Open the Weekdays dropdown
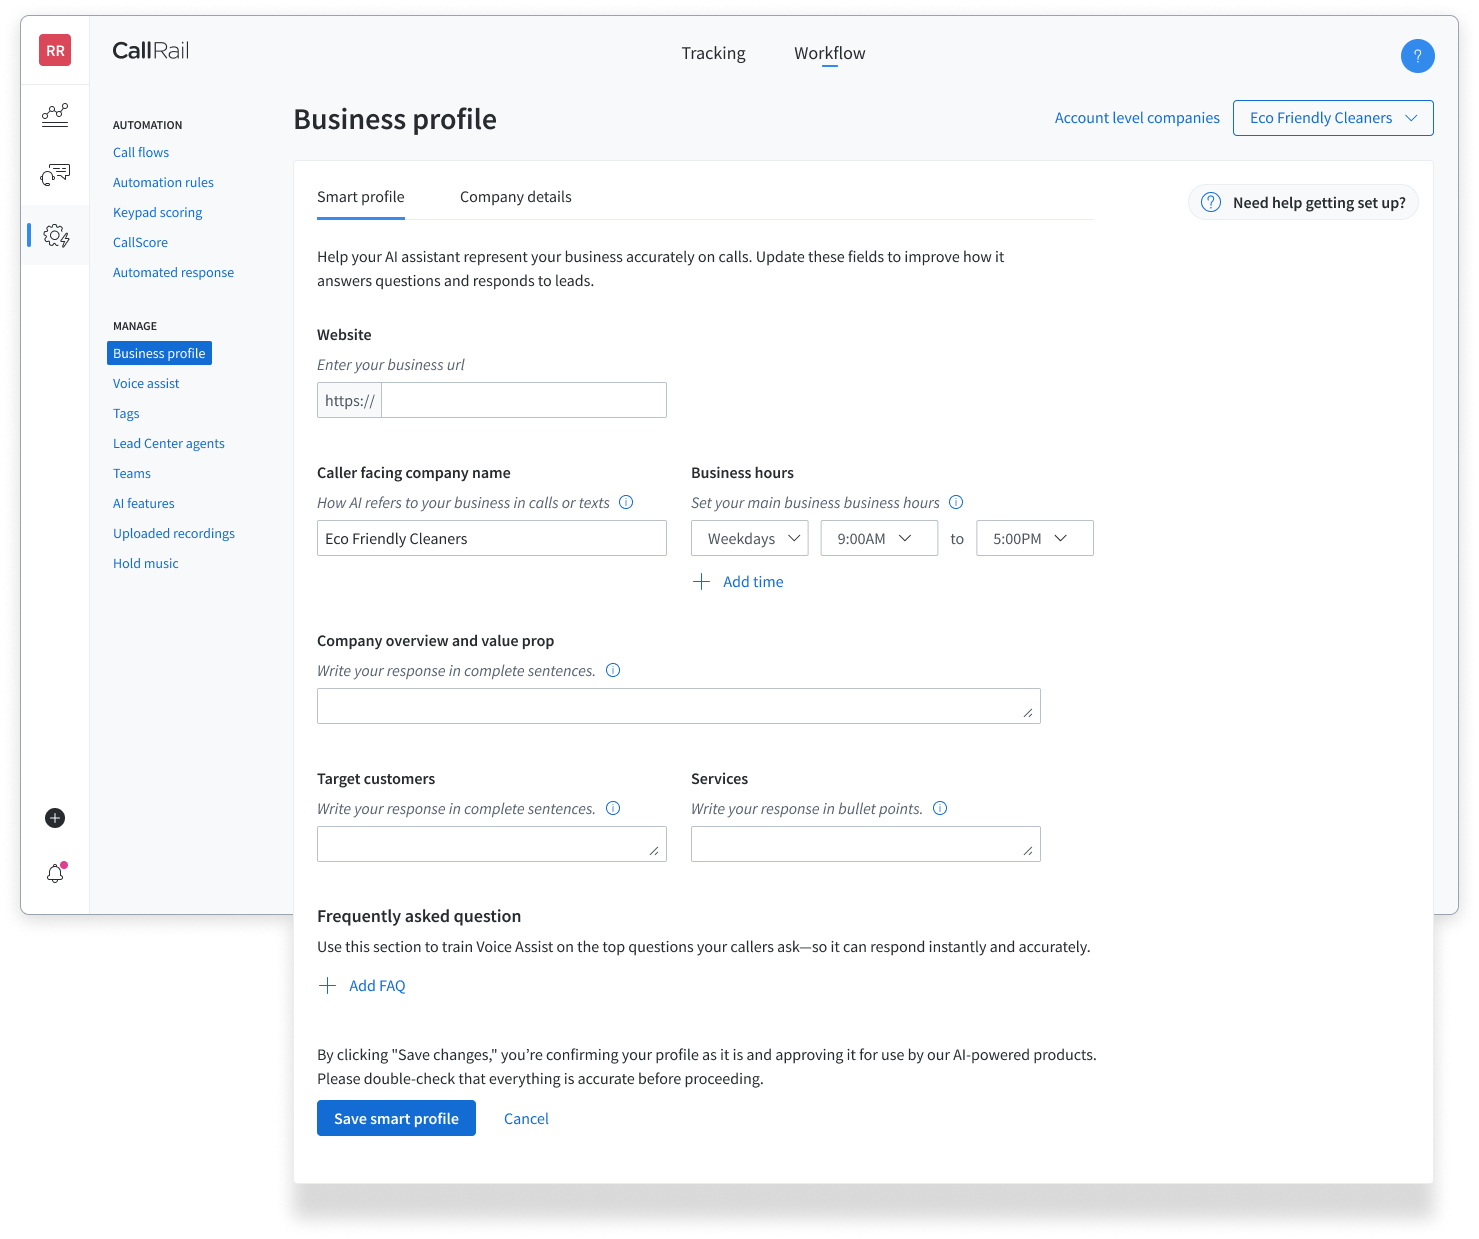 tap(749, 538)
